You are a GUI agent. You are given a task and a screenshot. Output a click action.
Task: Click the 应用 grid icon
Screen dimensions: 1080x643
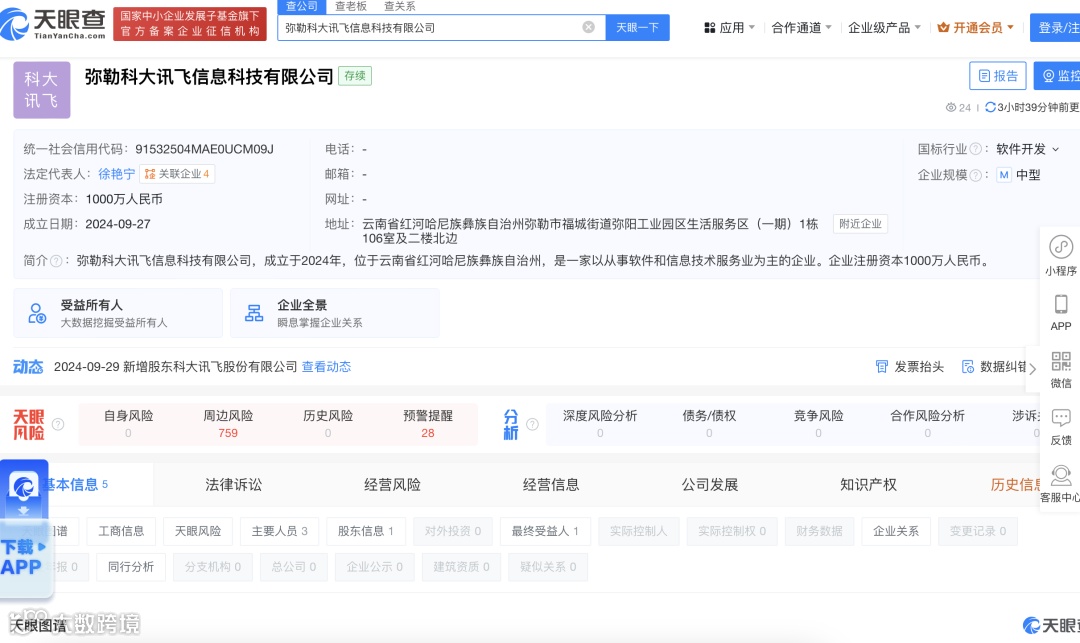click(x=709, y=28)
